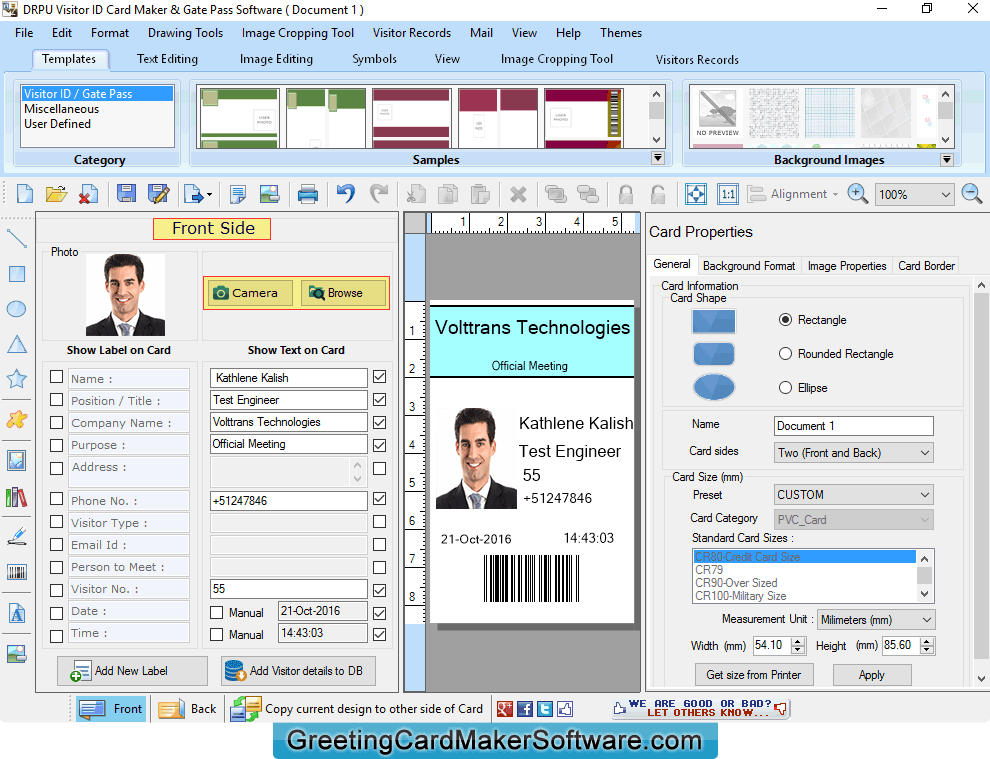
Task: Click the Google Plus share icon
Action: (504, 709)
